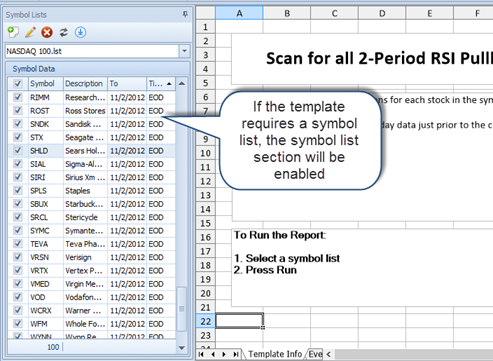493x361 pixels.
Task: Click the scroll down arrow of symbol list
Action: (x=182, y=348)
